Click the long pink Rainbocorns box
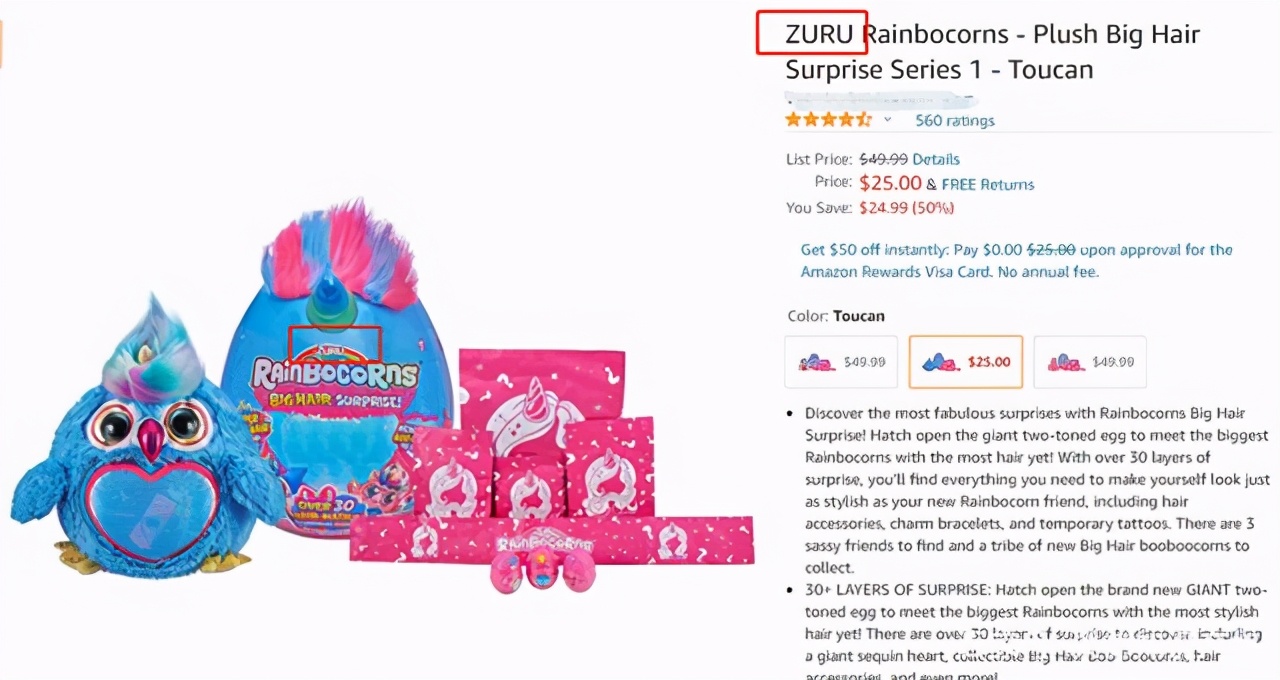This screenshot has height=680, width=1280. pos(551,539)
